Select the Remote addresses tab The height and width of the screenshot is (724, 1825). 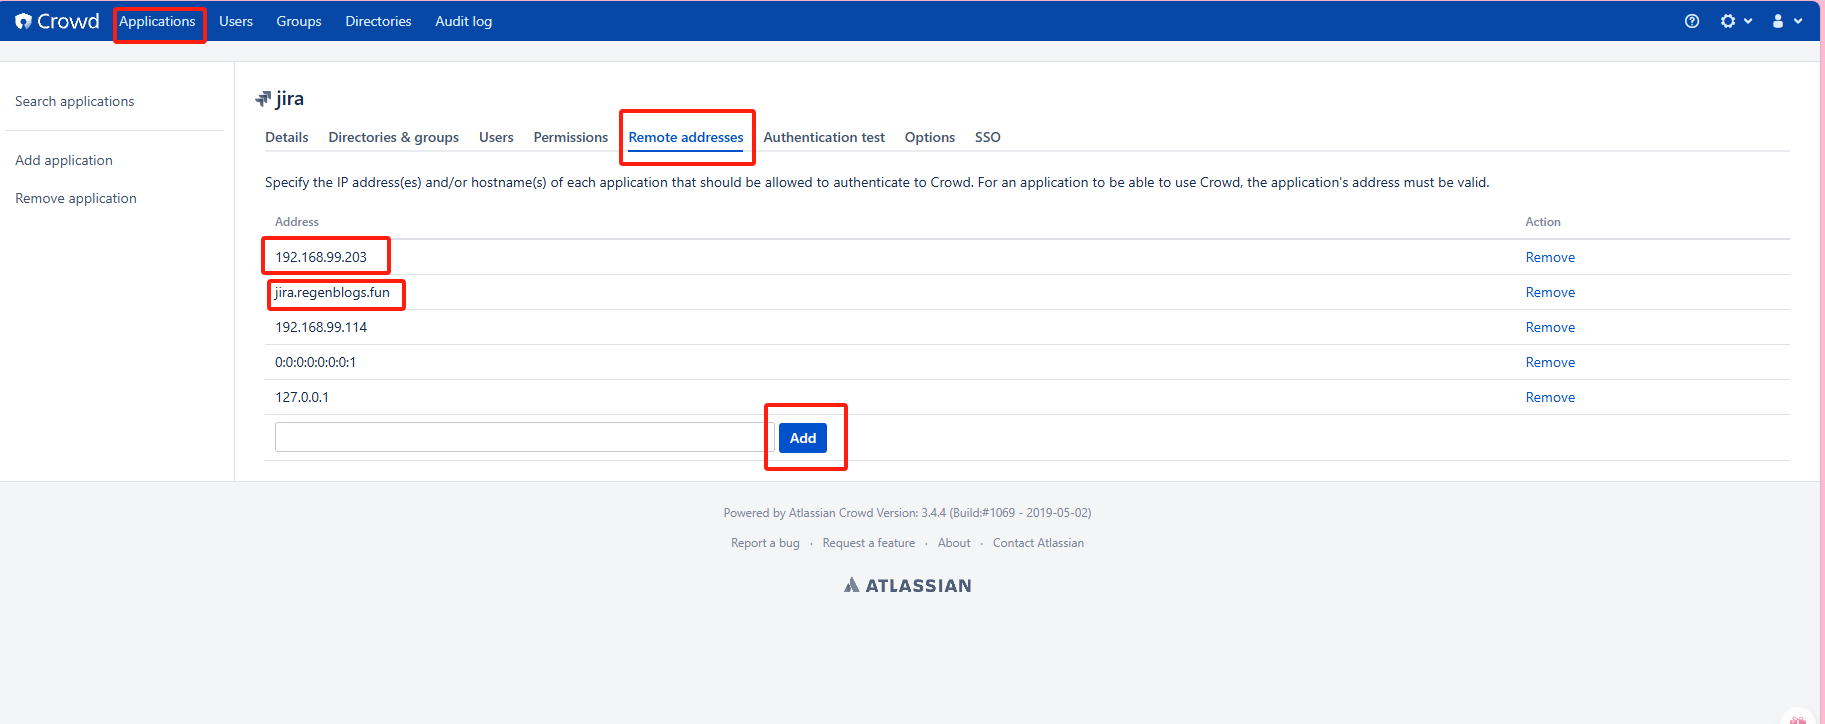686,137
